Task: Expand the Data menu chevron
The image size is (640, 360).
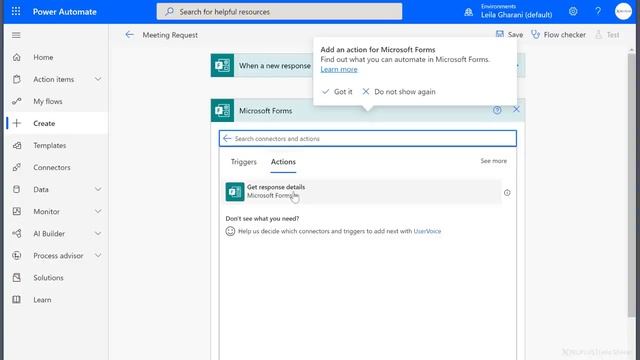Action: [98, 189]
